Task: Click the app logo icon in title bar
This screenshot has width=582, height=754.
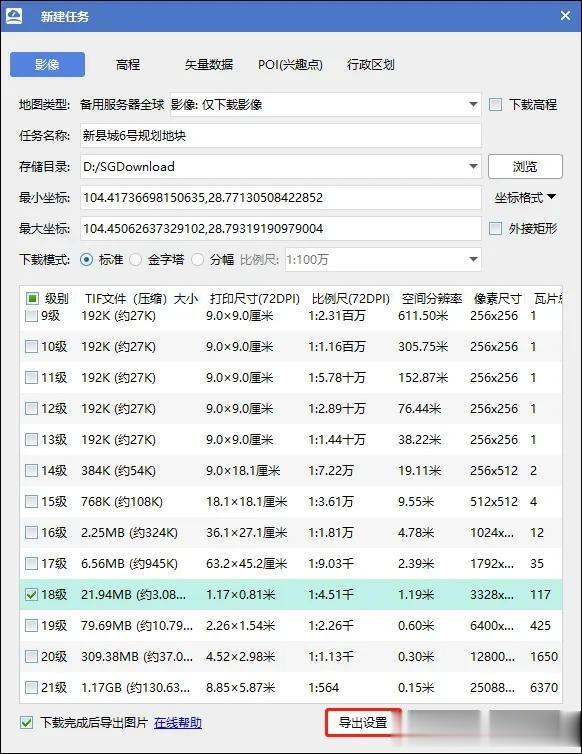Action: 14,16
